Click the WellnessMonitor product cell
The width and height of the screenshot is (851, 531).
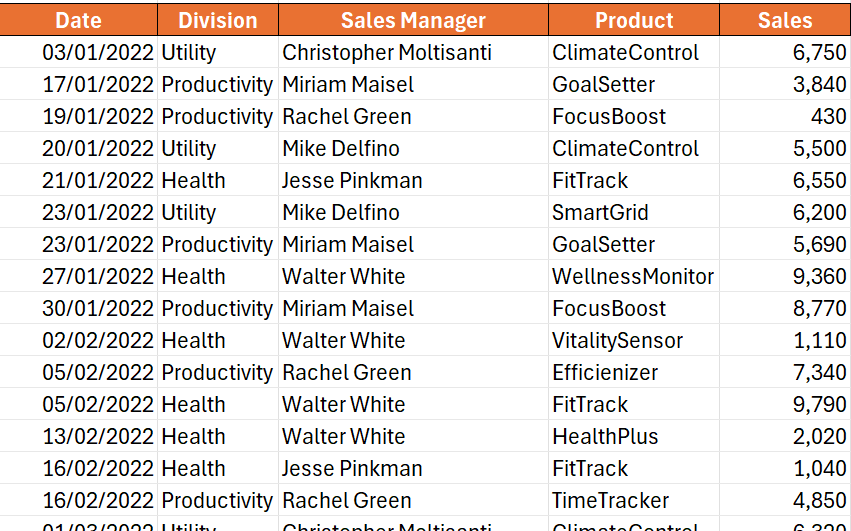(x=633, y=277)
